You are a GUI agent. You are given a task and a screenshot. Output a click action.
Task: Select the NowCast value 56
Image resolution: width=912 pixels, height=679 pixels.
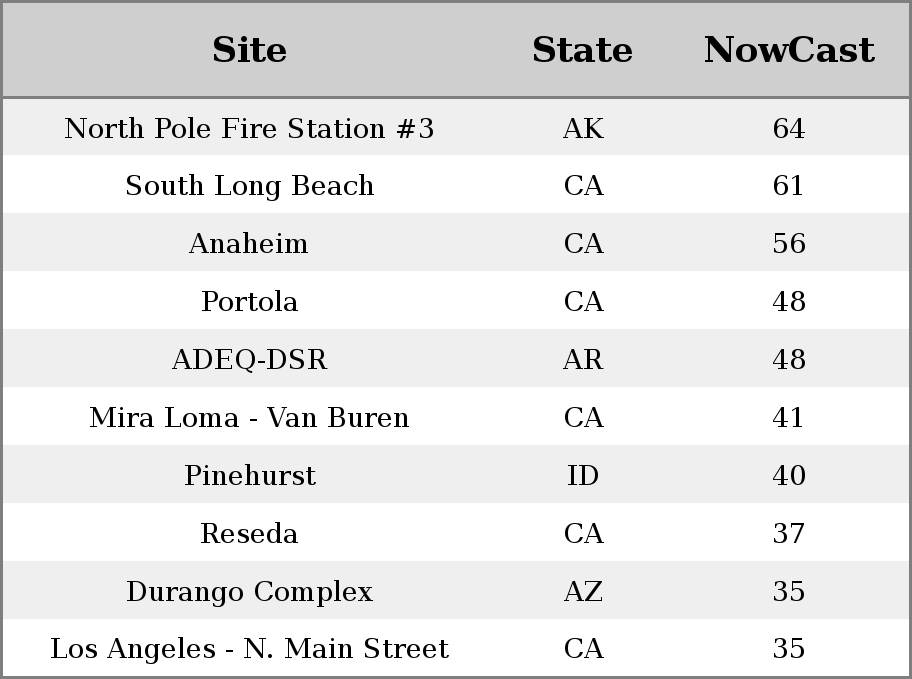pyautogui.click(x=789, y=243)
